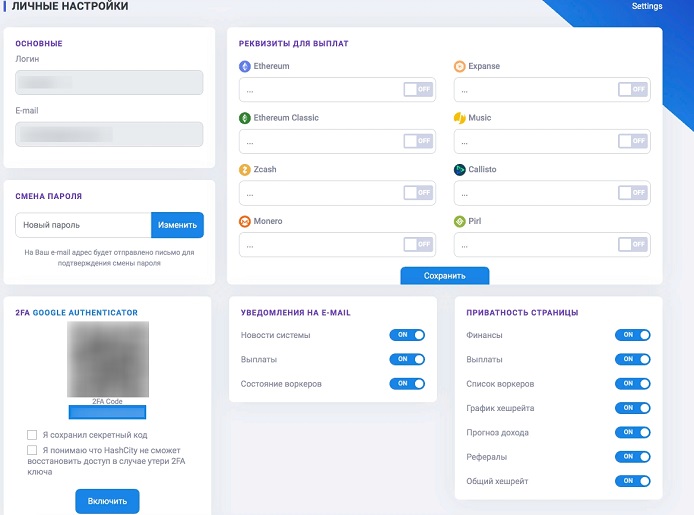Click the Сохранить button for payout details
694x515 pixels.
click(445, 275)
